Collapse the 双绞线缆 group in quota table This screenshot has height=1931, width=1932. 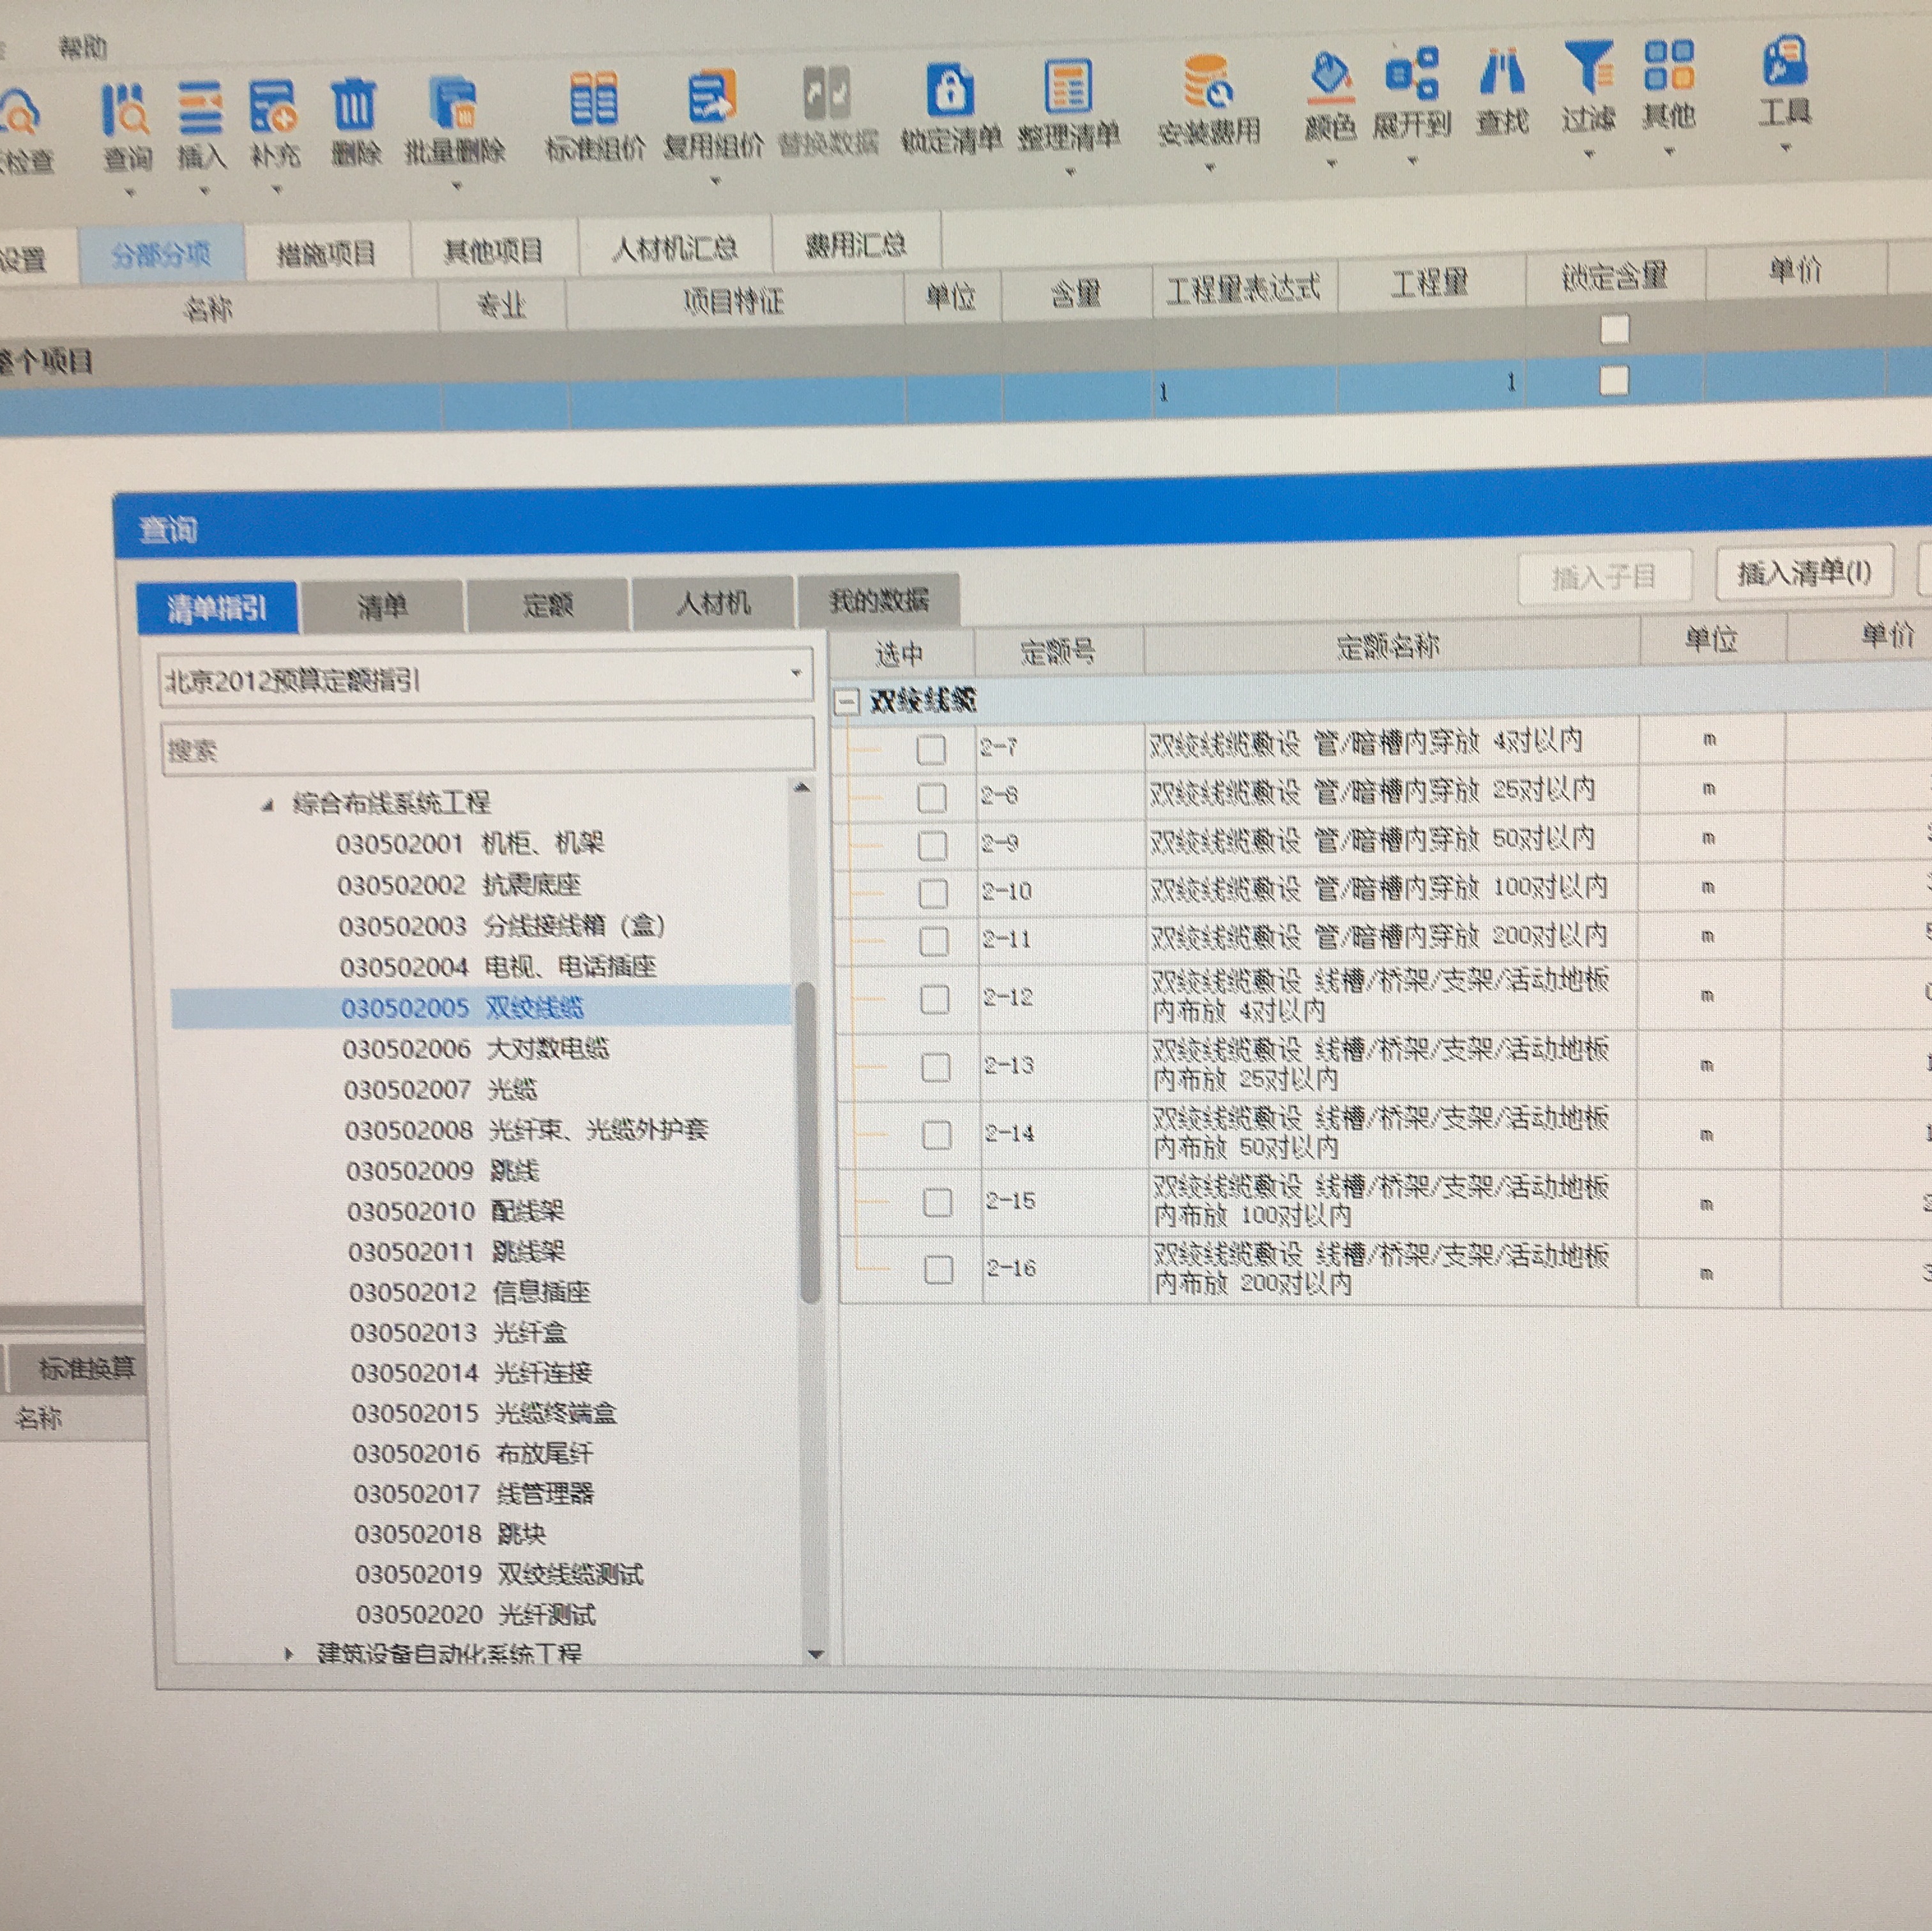[846, 702]
